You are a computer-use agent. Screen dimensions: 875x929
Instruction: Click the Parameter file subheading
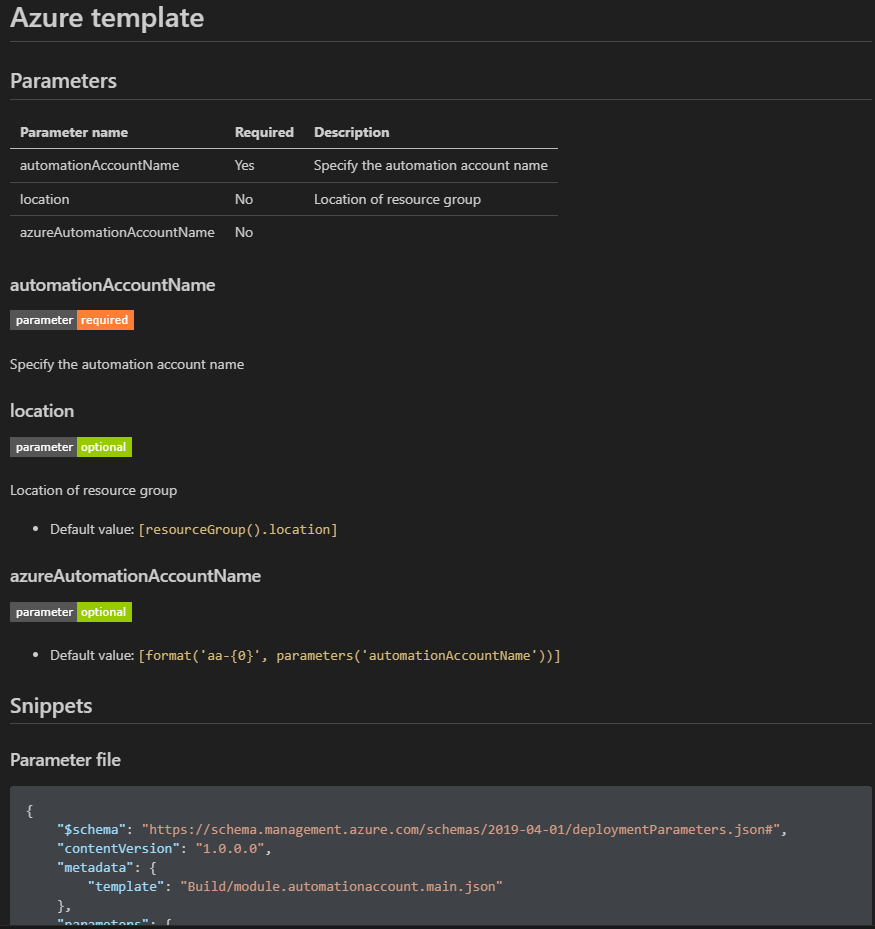(65, 760)
